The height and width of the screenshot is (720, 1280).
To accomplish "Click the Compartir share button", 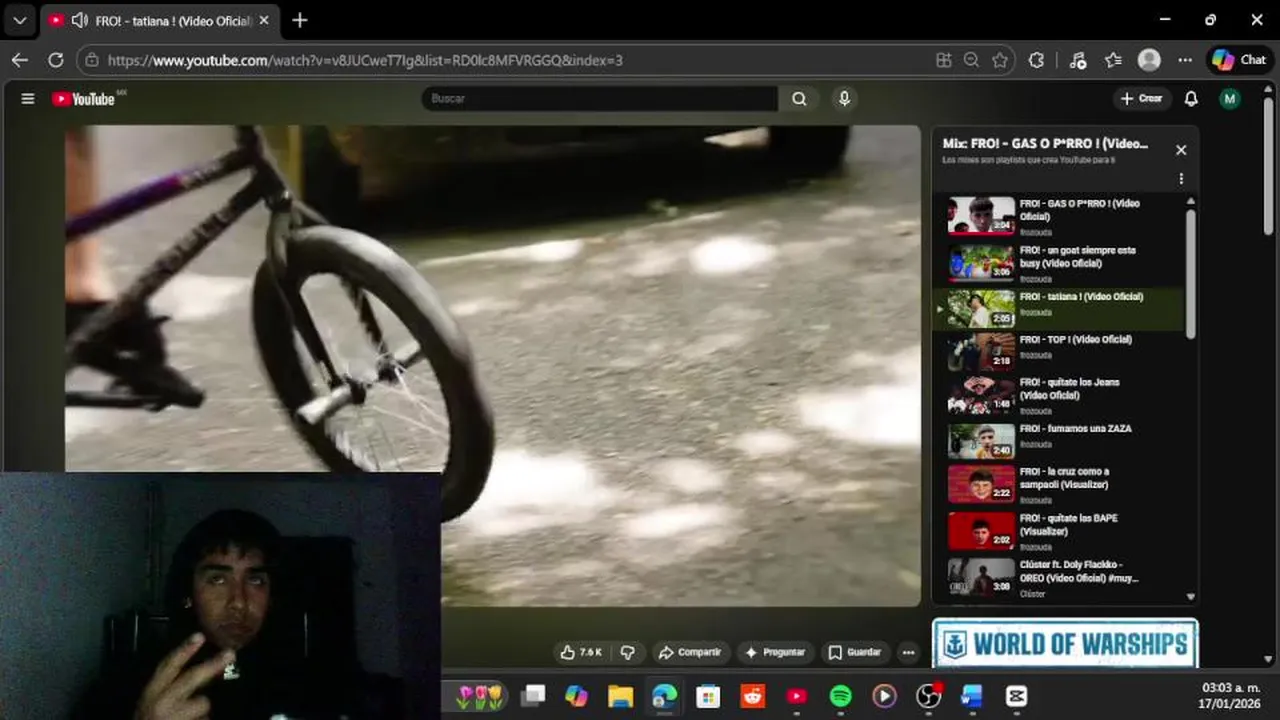I will 689,652.
